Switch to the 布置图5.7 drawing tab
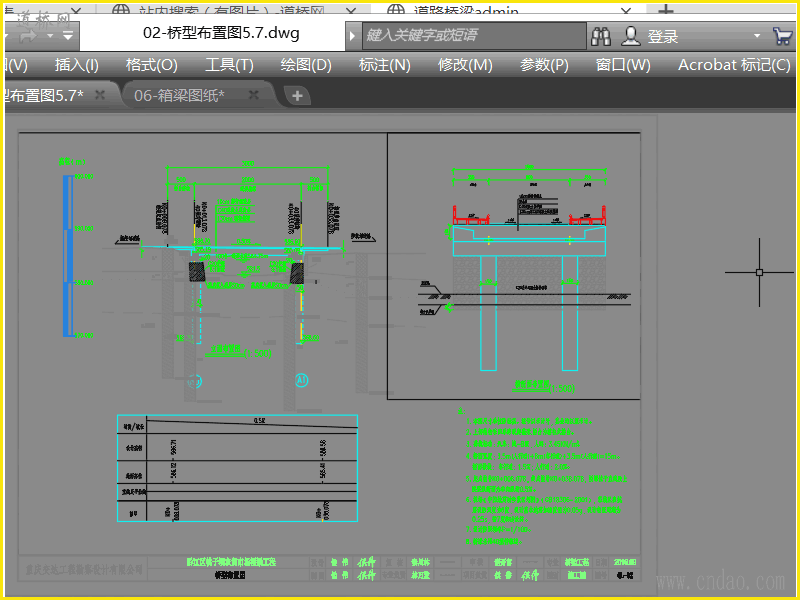Screen dimensions: 800x600 pyautogui.click(x=43, y=95)
